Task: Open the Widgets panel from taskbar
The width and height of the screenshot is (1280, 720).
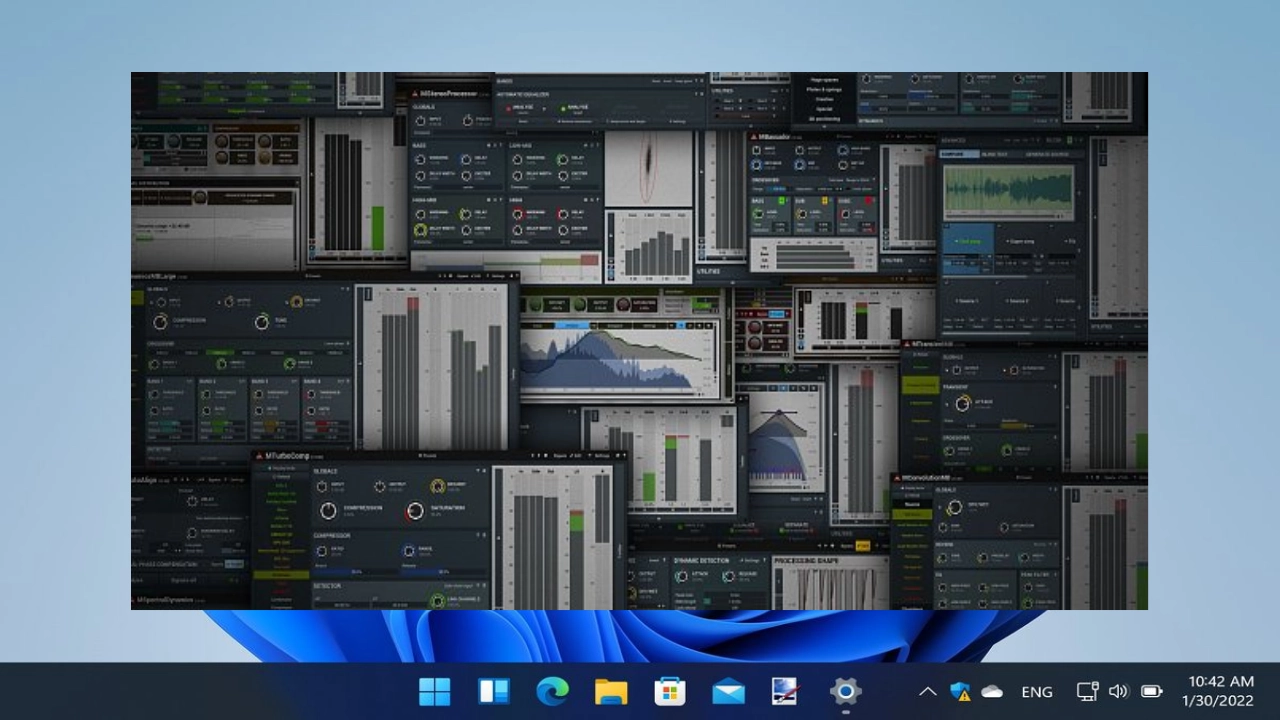Action: pyautogui.click(x=493, y=691)
